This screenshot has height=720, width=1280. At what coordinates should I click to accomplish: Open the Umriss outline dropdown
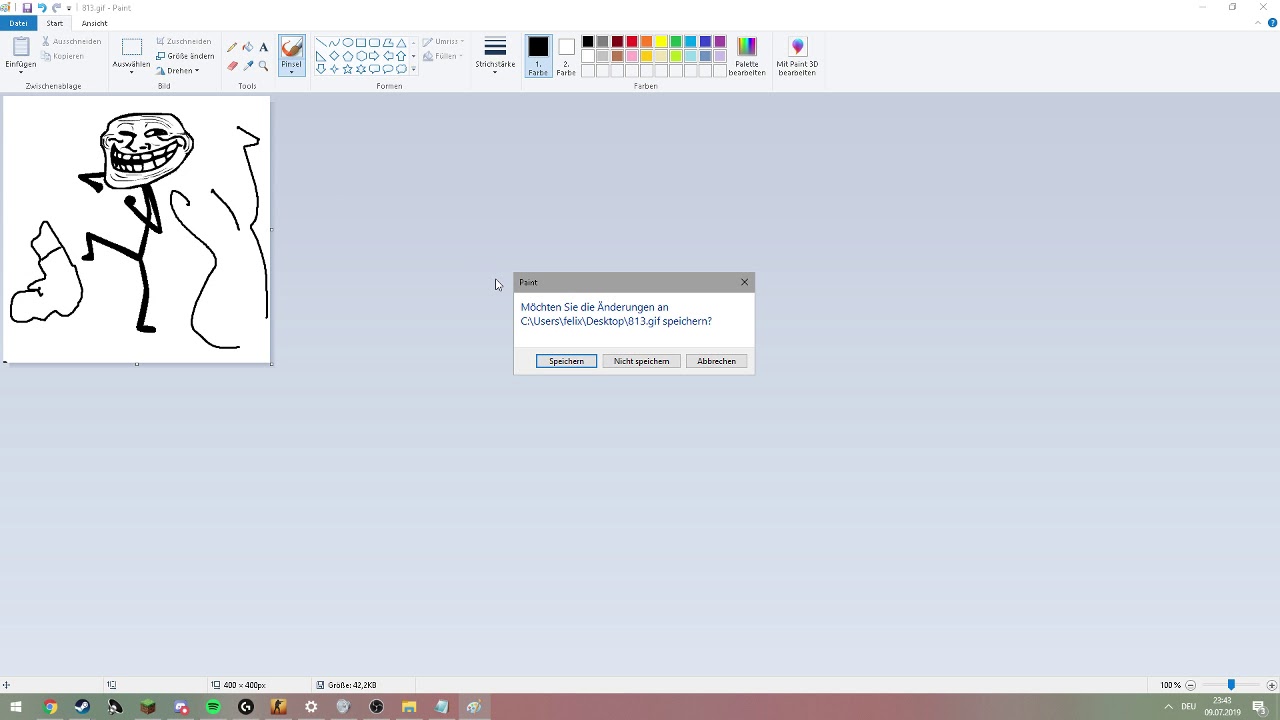click(x=443, y=42)
